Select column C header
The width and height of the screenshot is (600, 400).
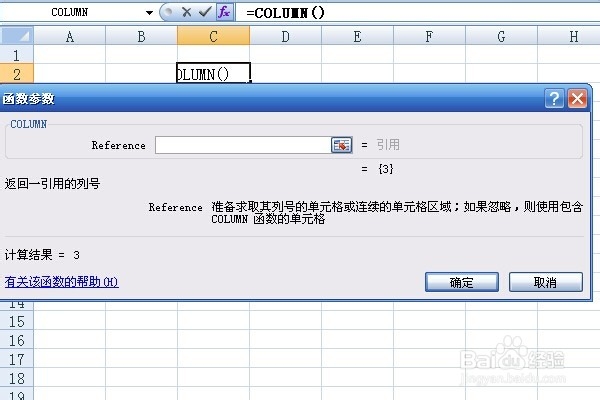point(214,36)
